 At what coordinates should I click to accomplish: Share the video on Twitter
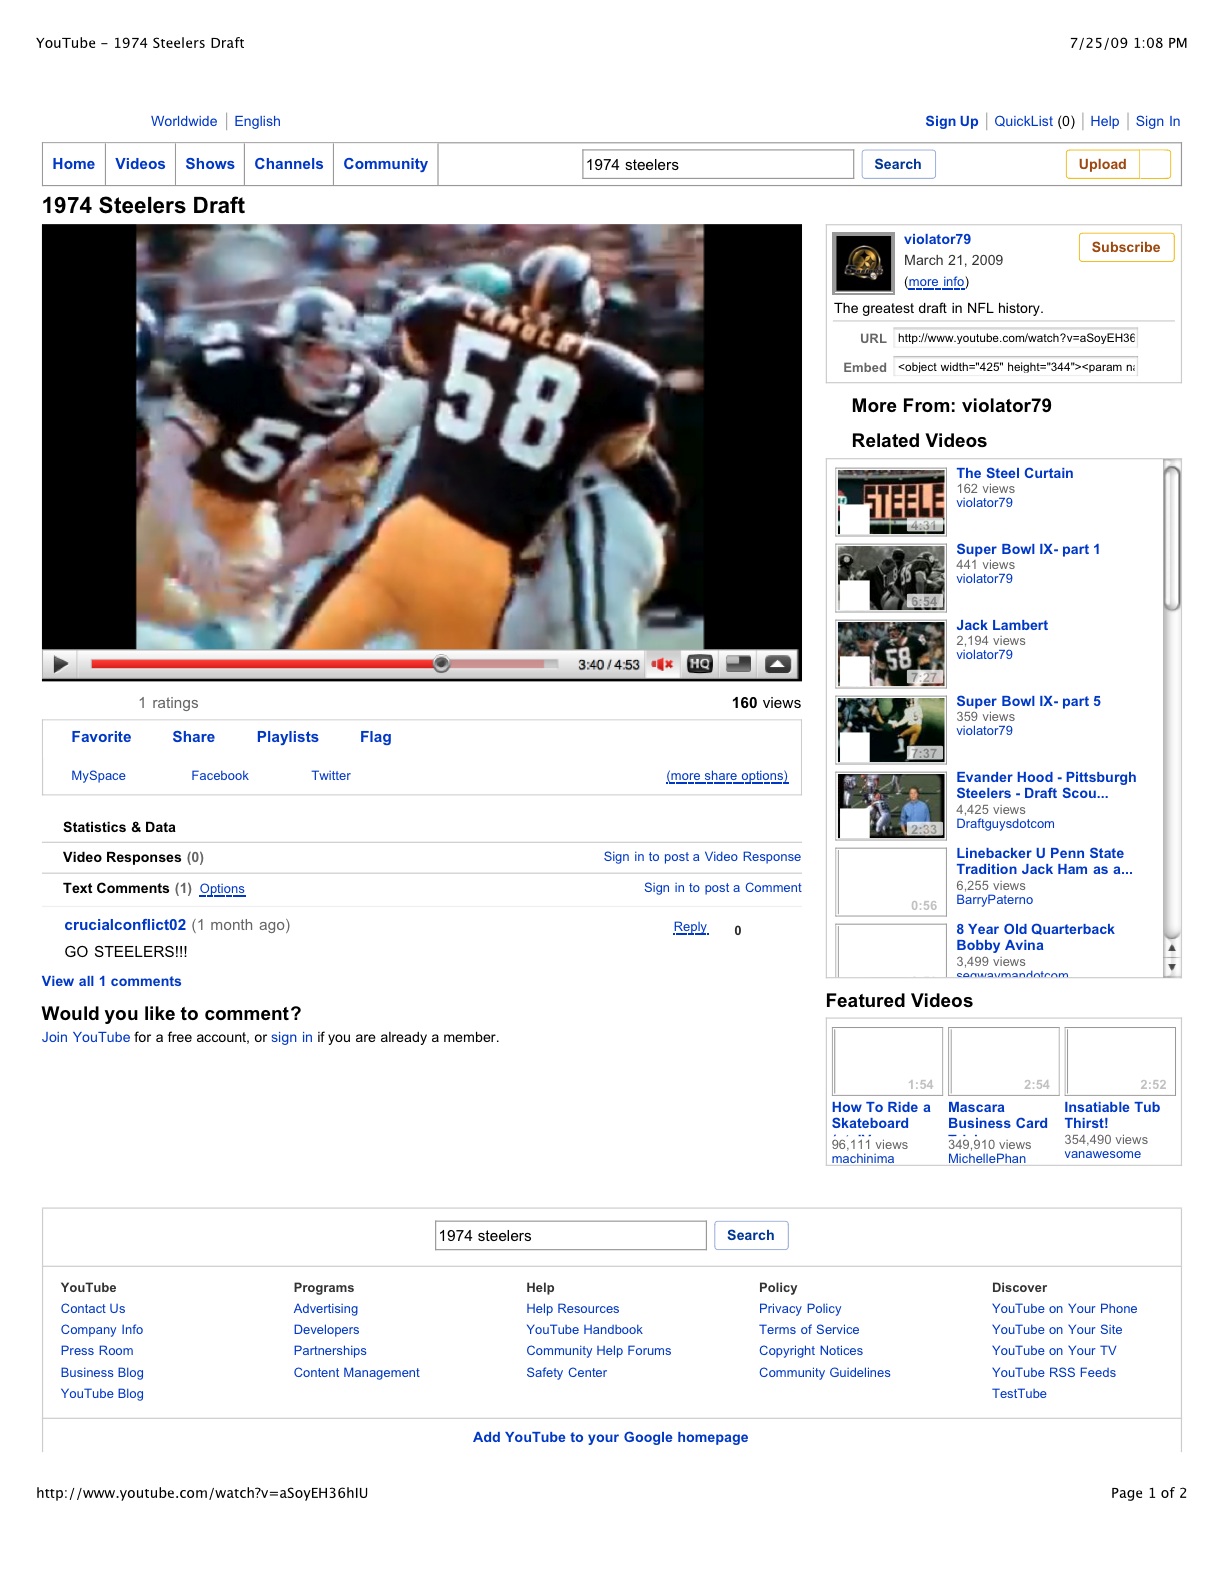coord(331,776)
